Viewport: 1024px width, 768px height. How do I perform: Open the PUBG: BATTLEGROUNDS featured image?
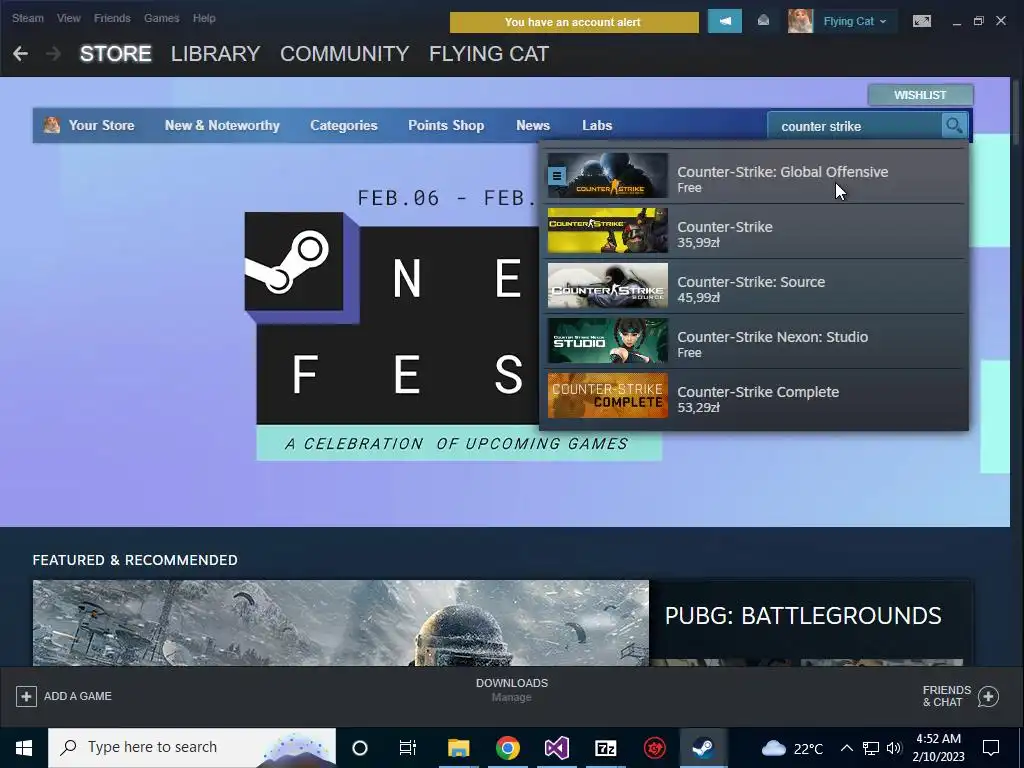341,623
